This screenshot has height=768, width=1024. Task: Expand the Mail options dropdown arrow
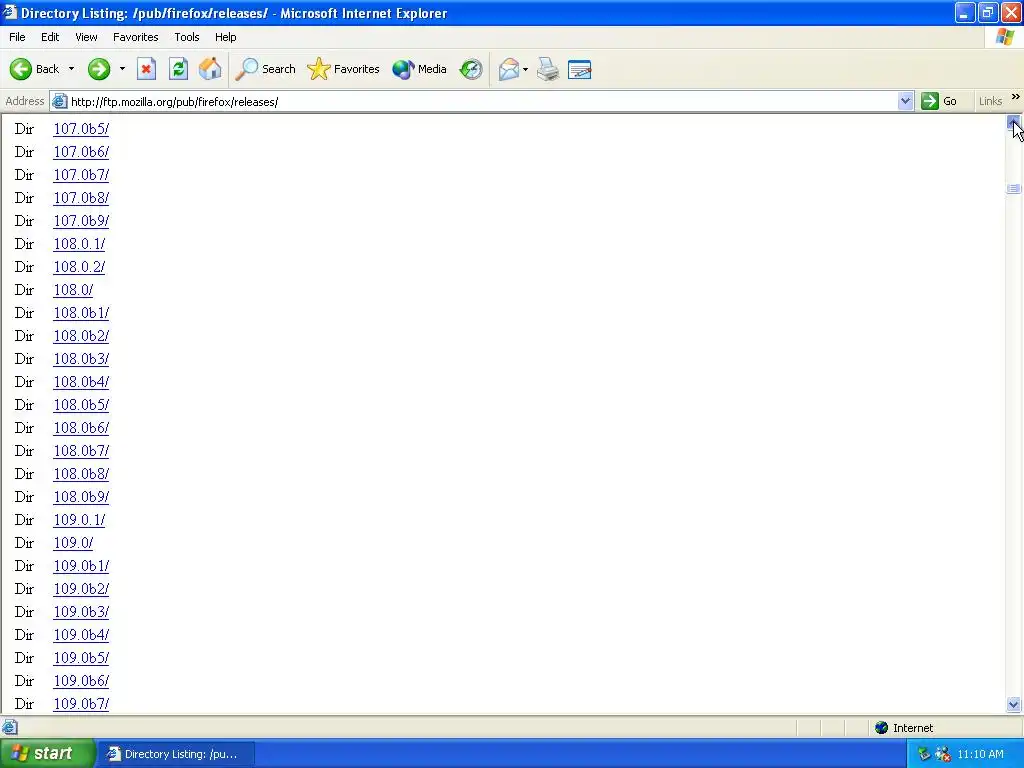pos(525,69)
